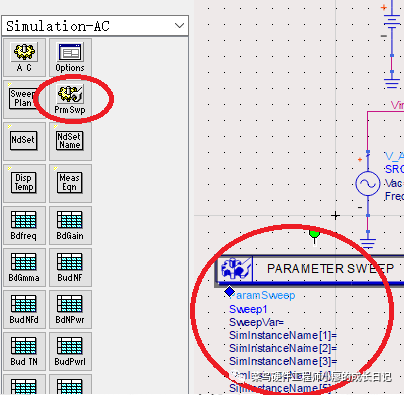Select the Bud TN palette icon
Screen dimensions: 404x395
24,351
